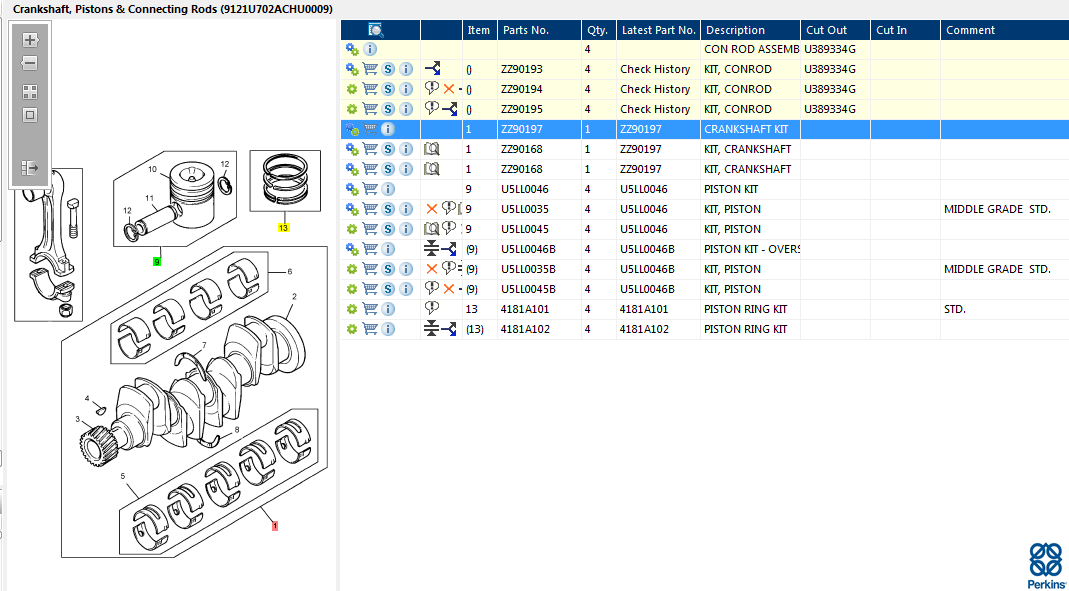Open the book icon for first ZZ90168 row
Image resolution: width=1069 pixels, height=591 pixels.
pyautogui.click(x=432, y=149)
